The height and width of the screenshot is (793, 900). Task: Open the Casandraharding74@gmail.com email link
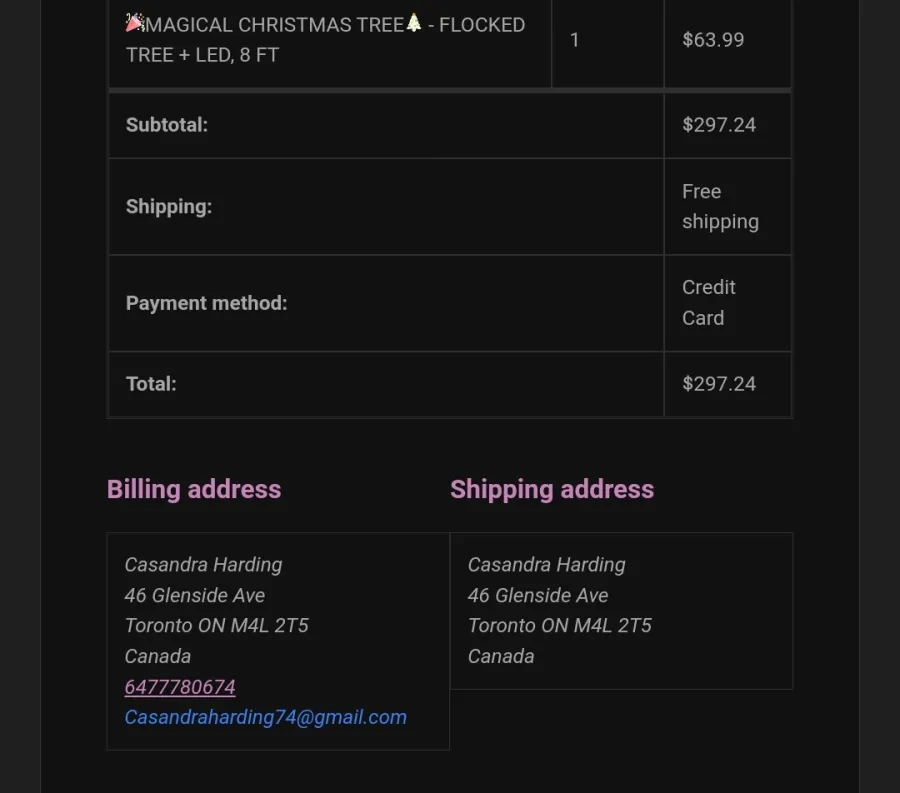[265, 717]
